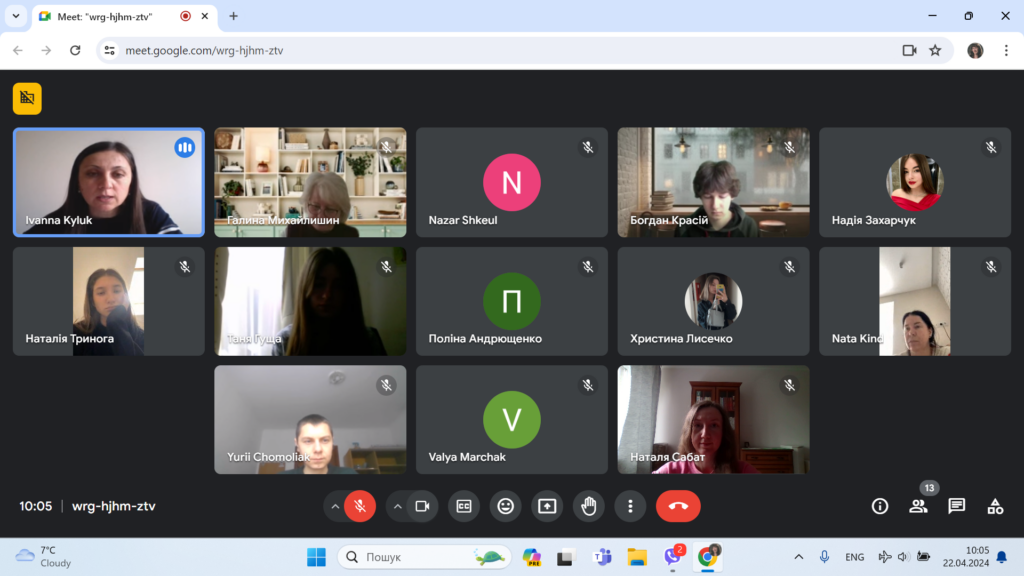Viewport: 1024px width, 576px height.
Task: Raise hand in the meeting
Action: click(589, 506)
